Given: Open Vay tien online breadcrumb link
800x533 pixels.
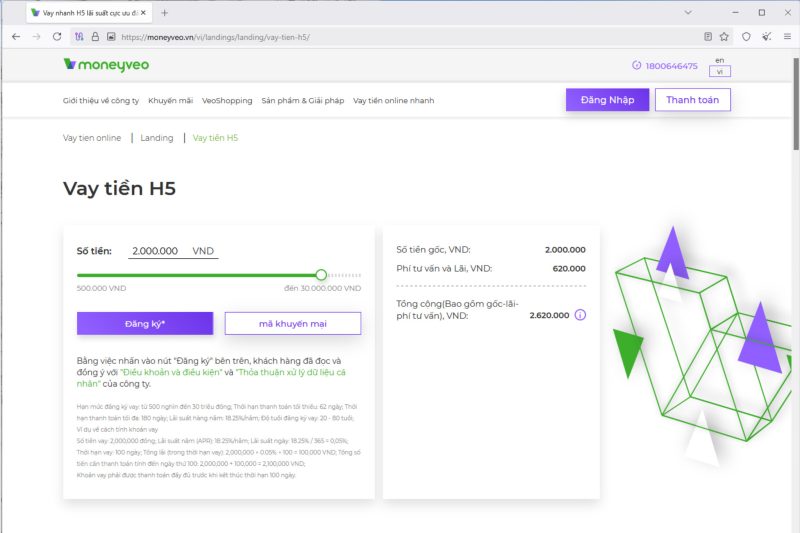Looking at the screenshot, I should point(92,138).
